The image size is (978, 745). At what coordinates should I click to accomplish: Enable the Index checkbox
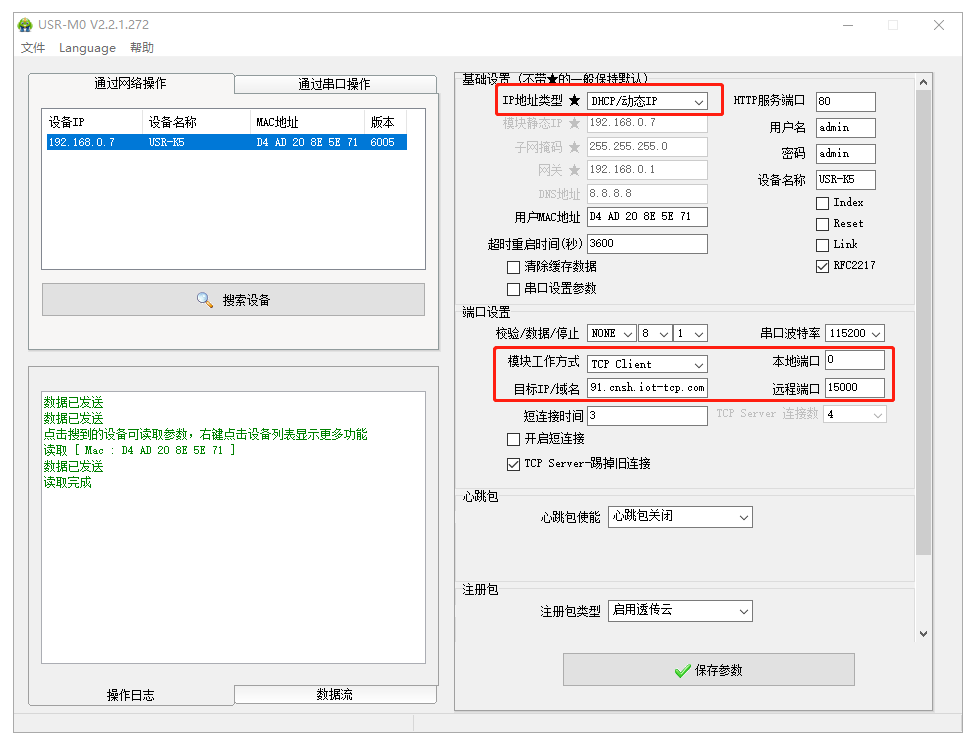pyautogui.click(x=823, y=203)
